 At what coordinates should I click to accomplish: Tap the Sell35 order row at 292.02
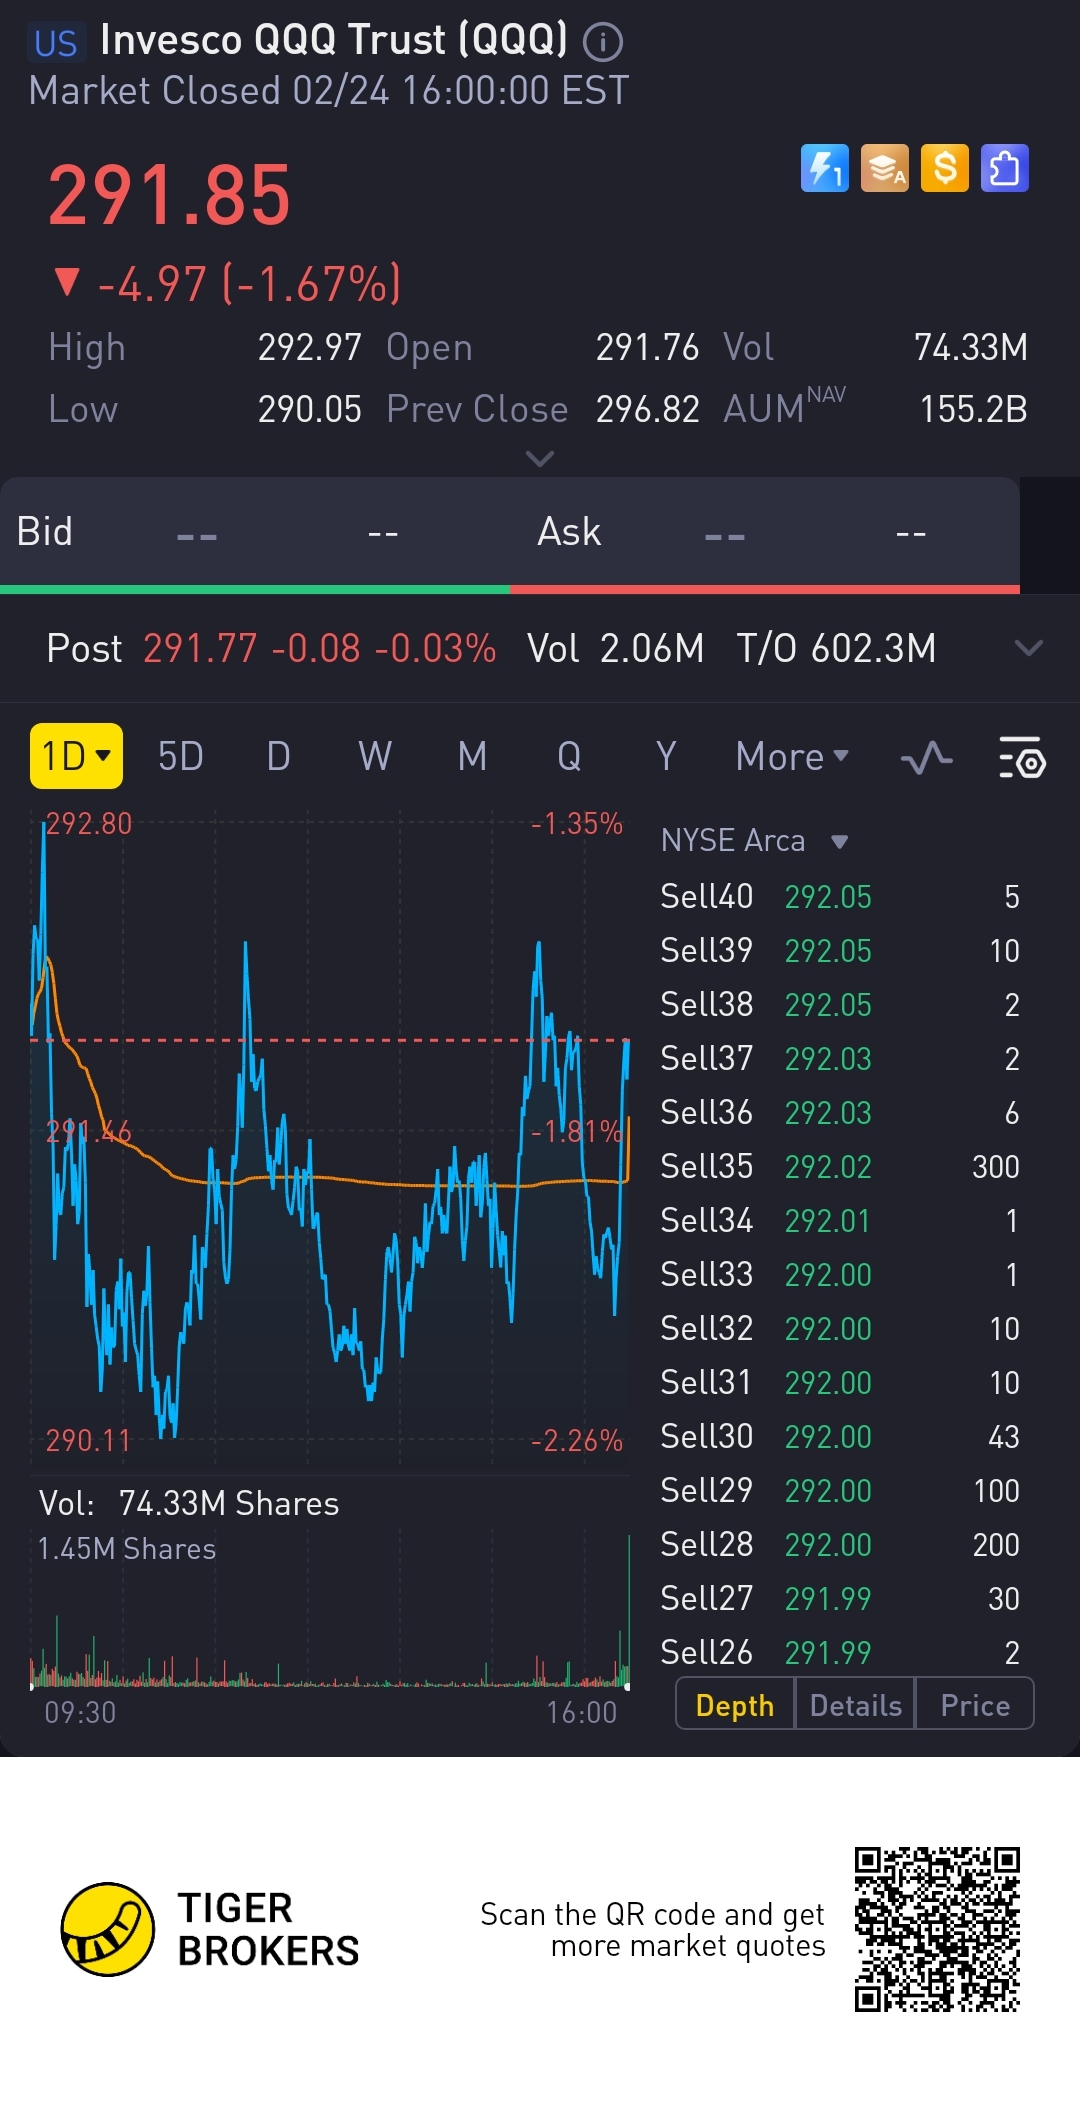(x=840, y=1166)
